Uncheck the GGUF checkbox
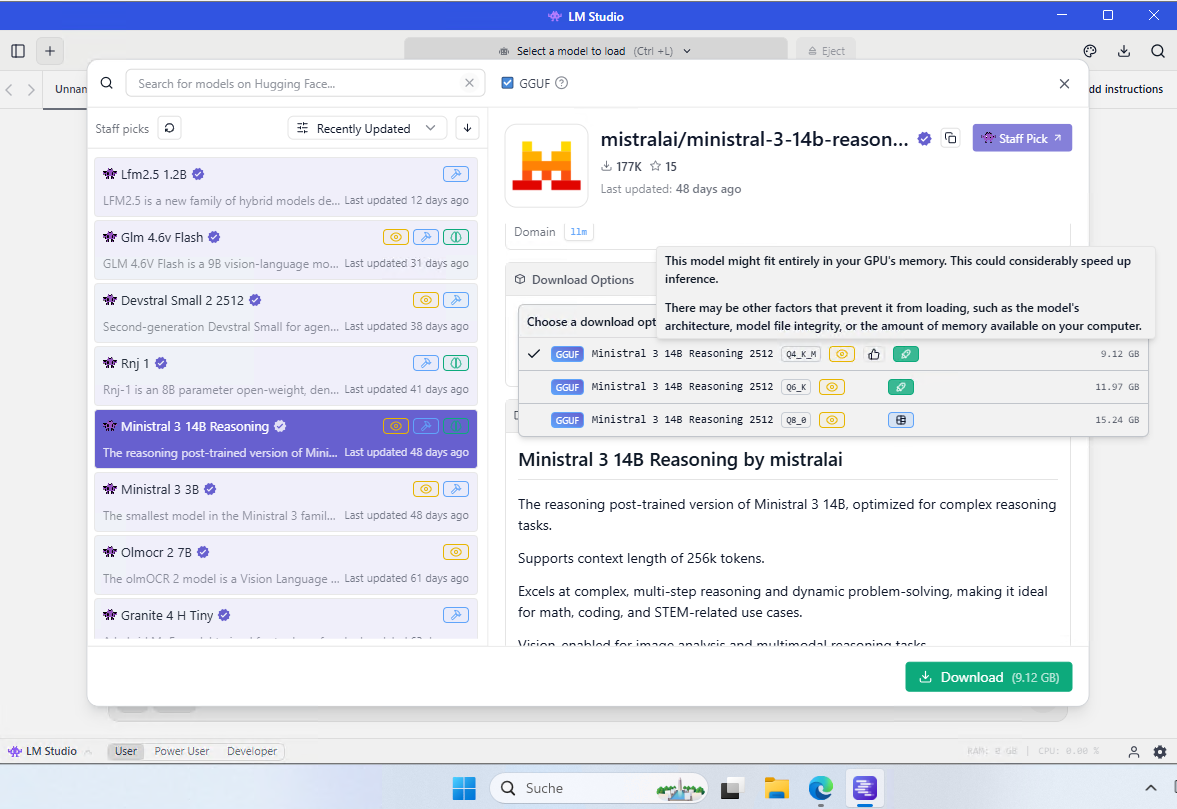Image resolution: width=1177 pixels, height=809 pixels. point(508,83)
